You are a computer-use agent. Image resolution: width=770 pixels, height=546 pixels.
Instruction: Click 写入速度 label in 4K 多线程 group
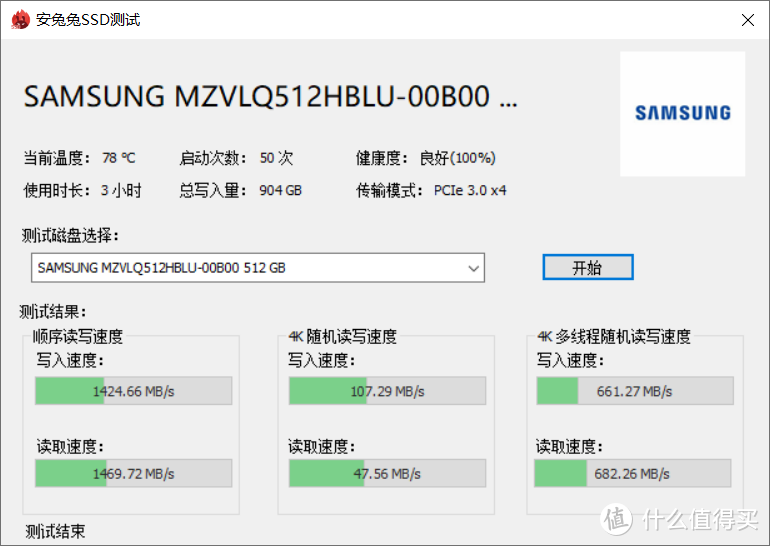[570, 360]
